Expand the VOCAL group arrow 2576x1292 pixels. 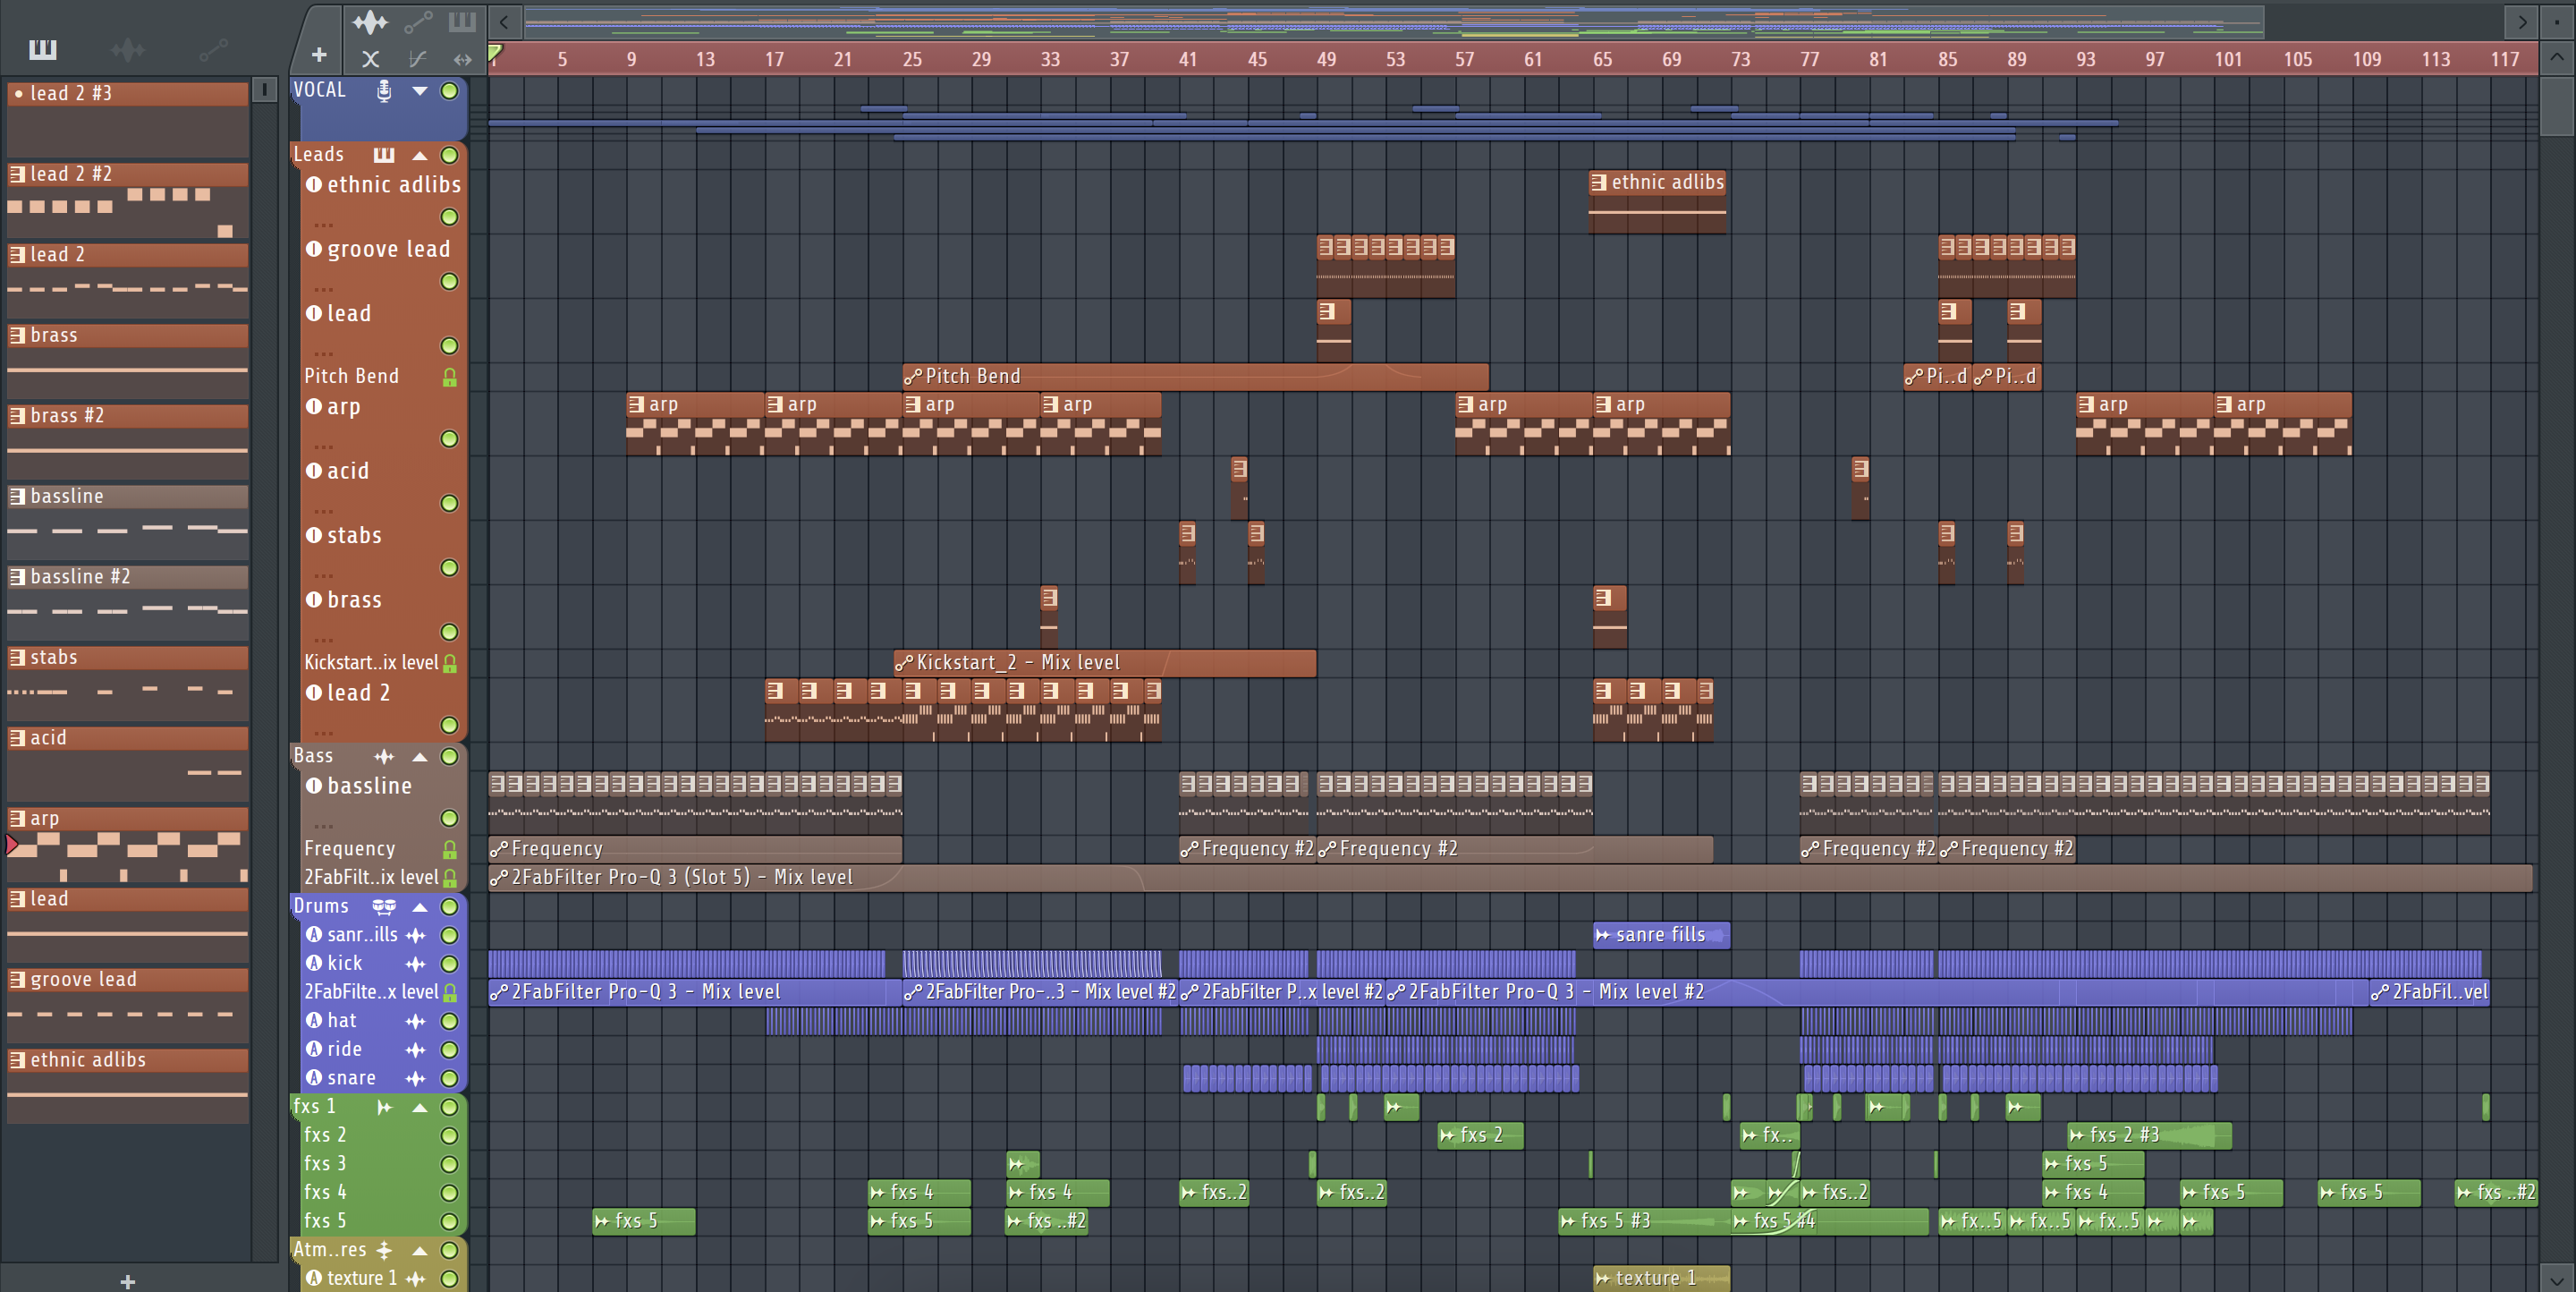click(420, 91)
